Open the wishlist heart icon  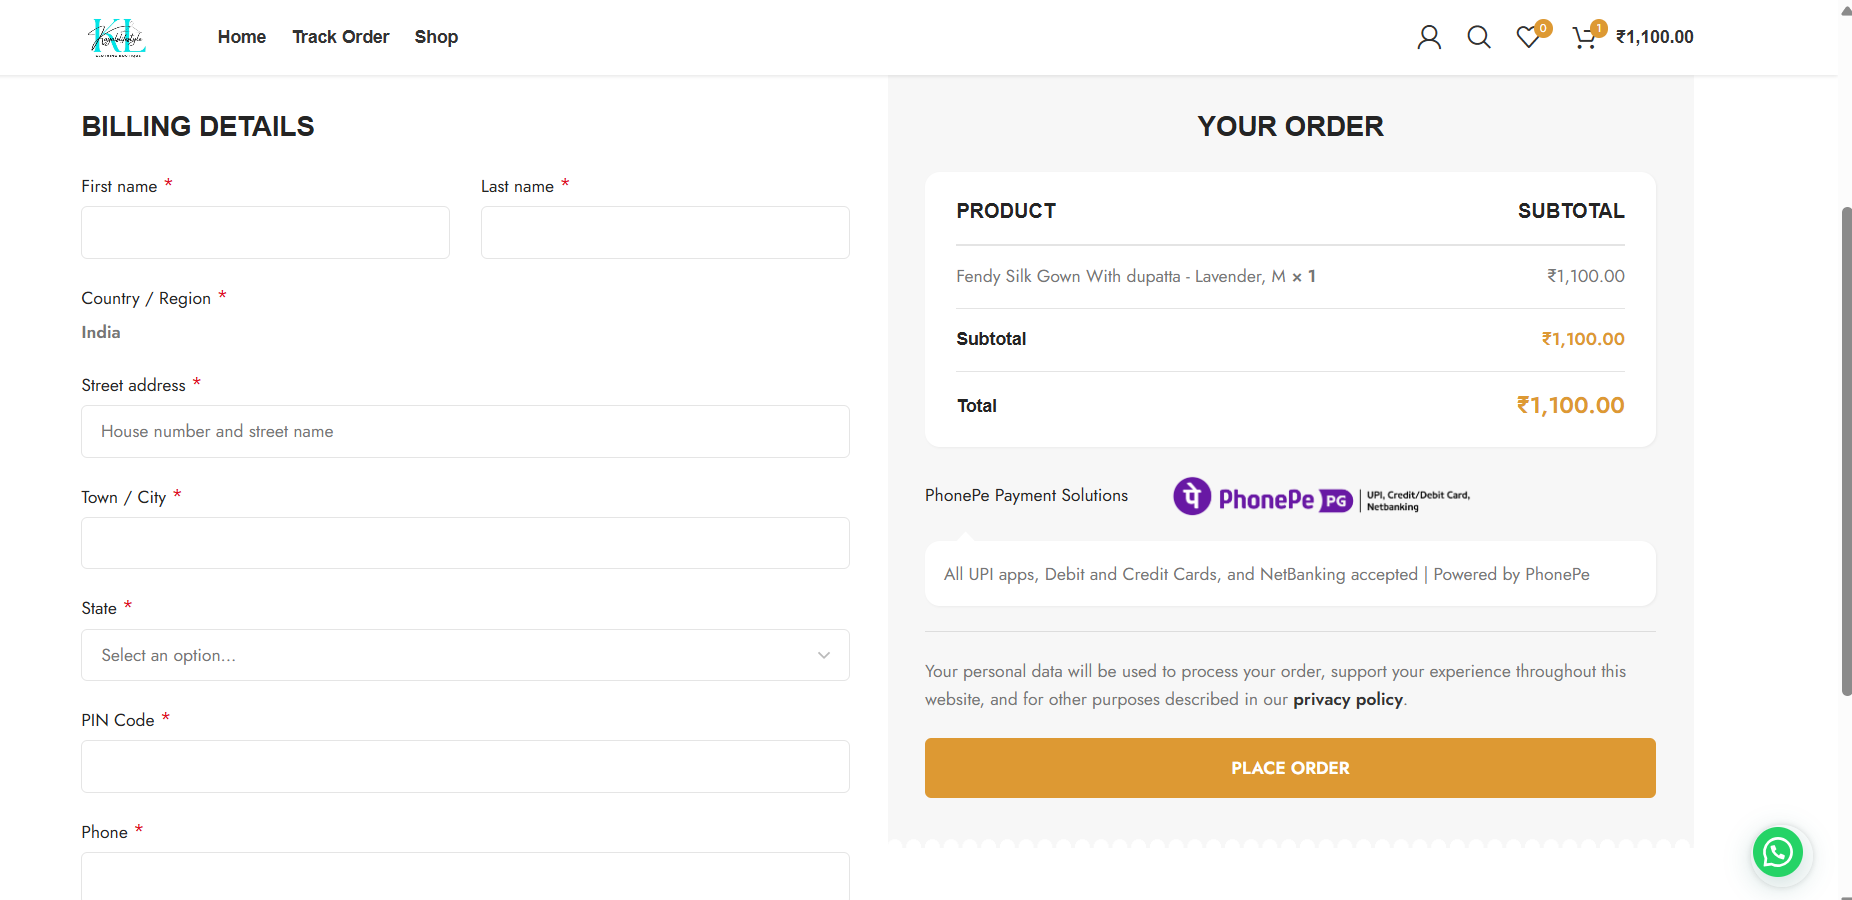[x=1527, y=38]
